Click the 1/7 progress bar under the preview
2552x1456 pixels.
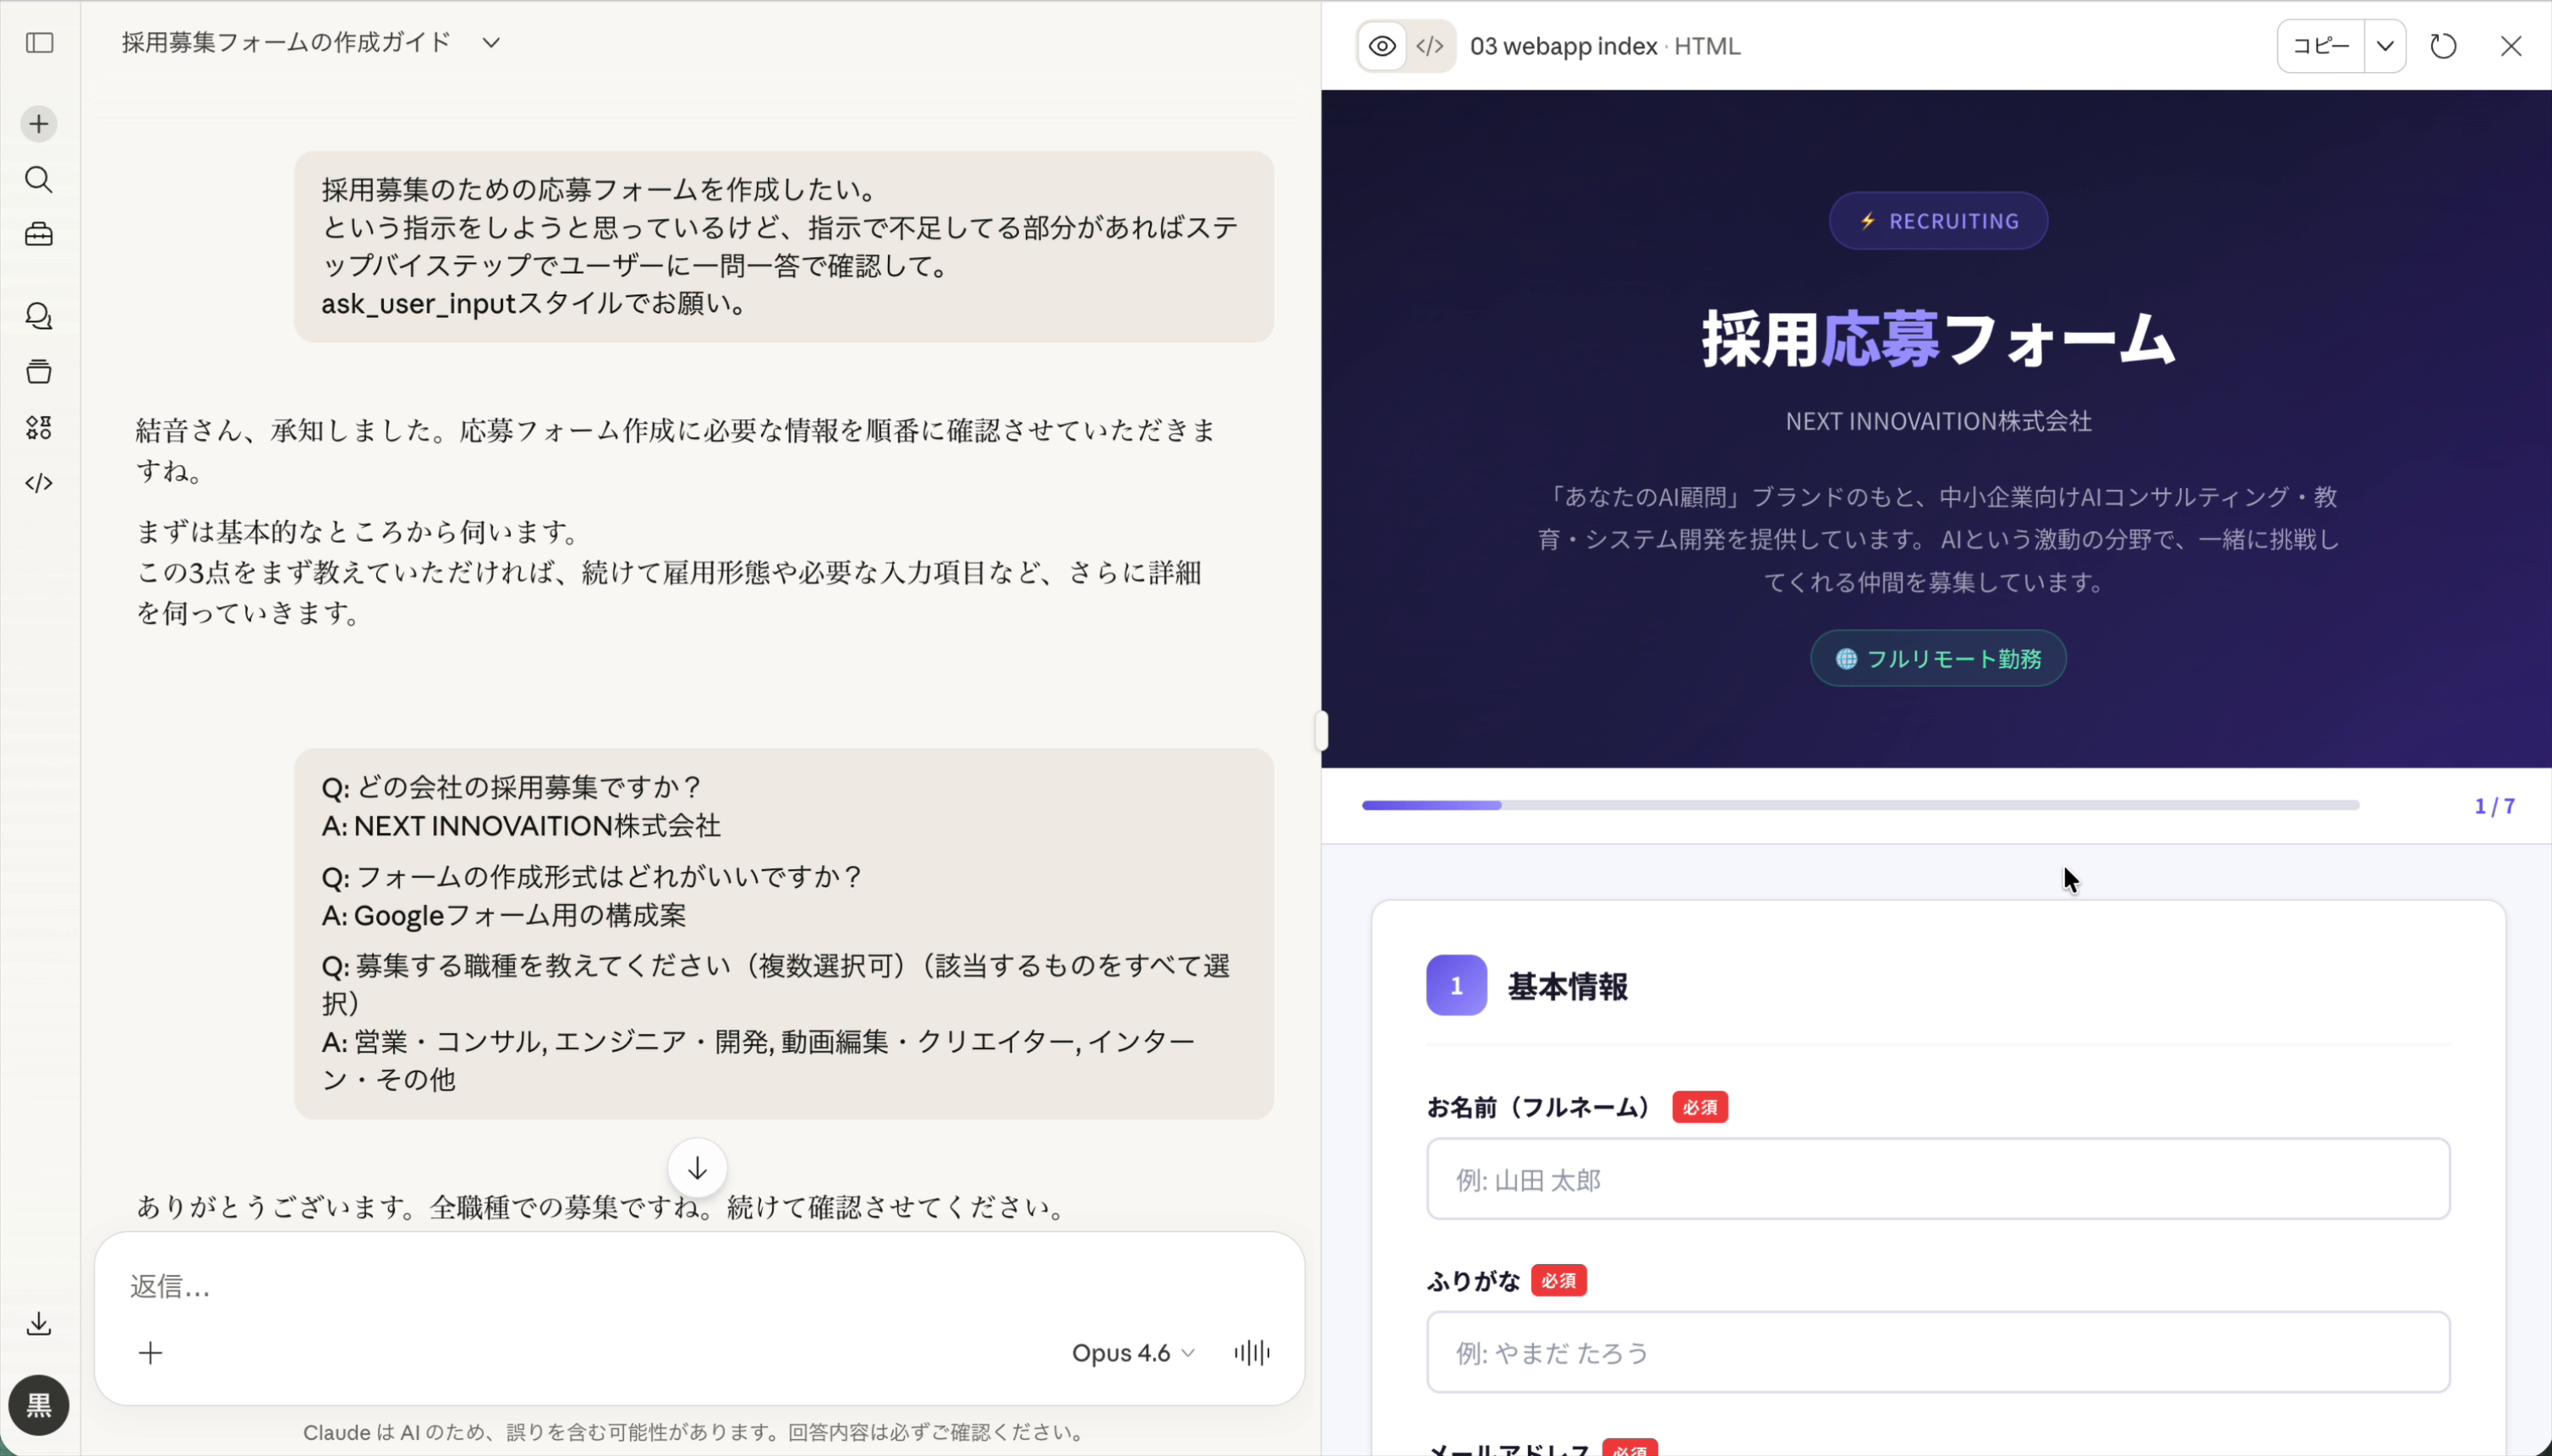(x=1860, y=804)
